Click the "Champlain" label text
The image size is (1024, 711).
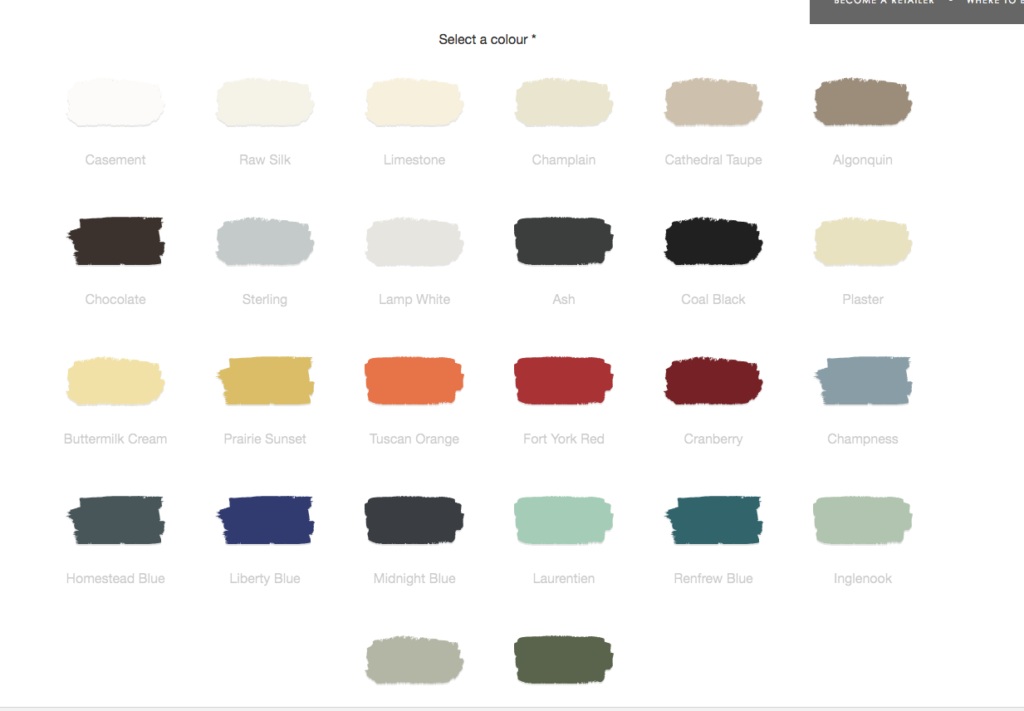(x=564, y=160)
